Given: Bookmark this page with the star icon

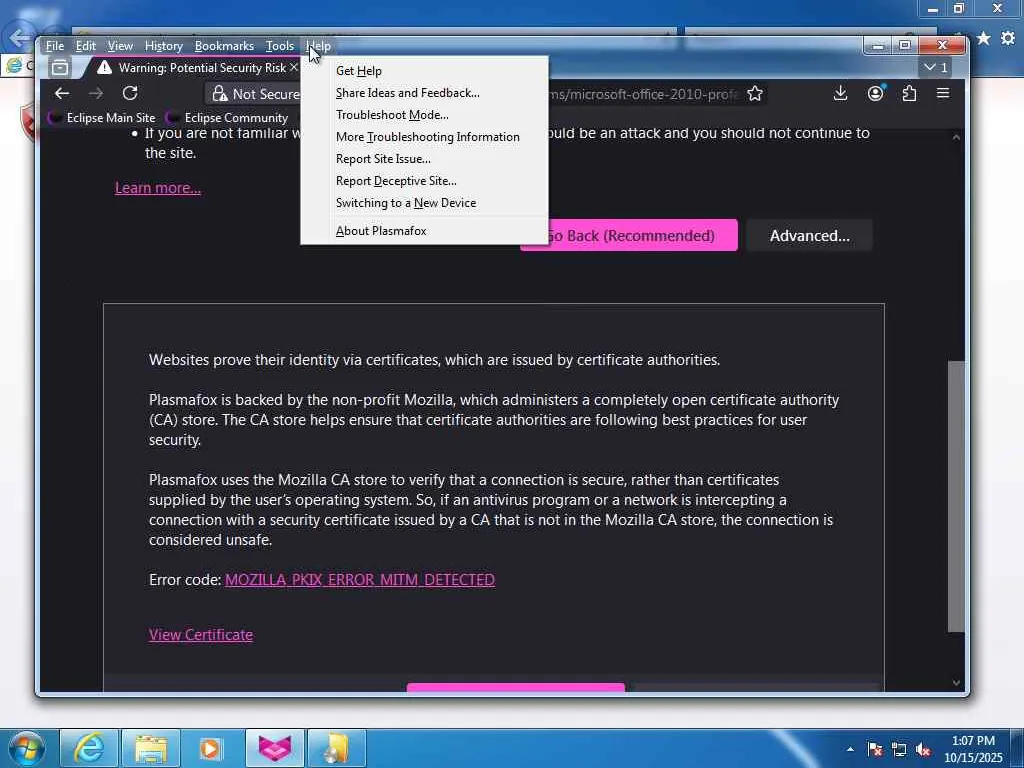Looking at the screenshot, I should 755,93.
